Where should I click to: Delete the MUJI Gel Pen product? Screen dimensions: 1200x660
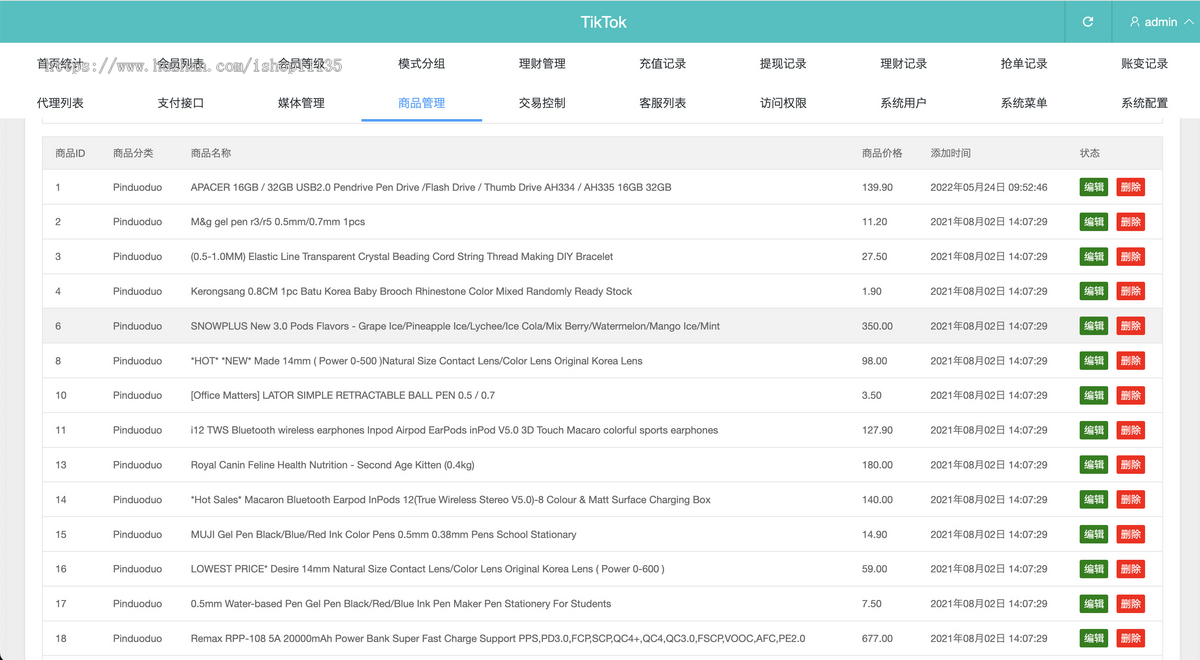pyautogui.click(x=1131, y=534)
